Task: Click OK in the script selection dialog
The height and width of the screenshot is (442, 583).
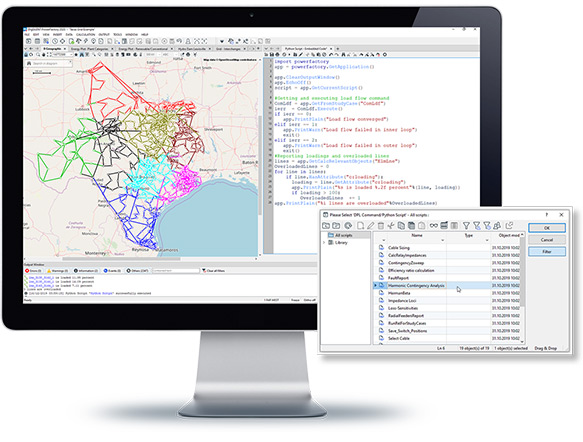Action: (x=547, y=228)
